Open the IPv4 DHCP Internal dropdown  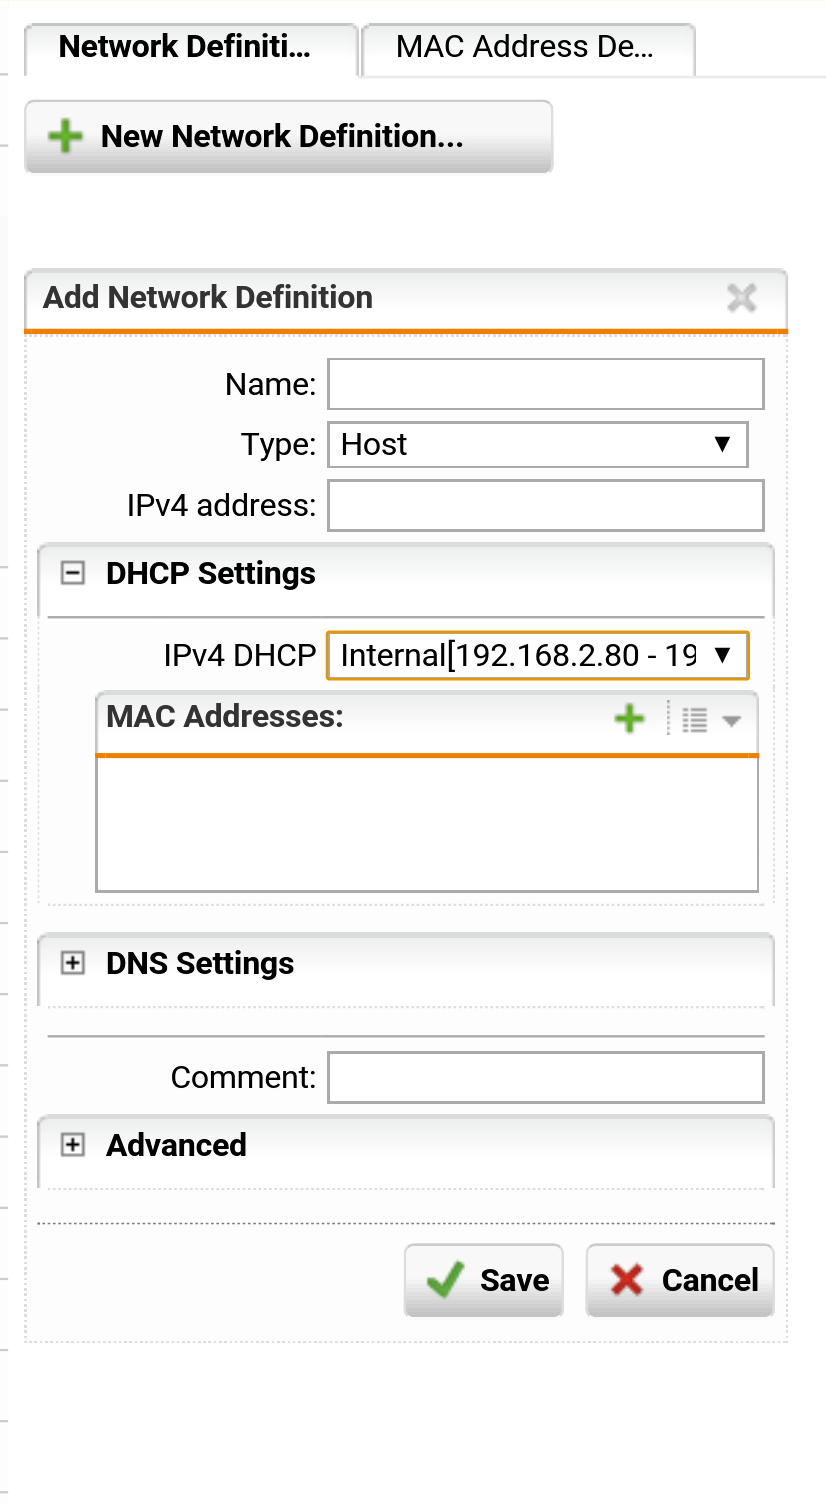(538, 656)
